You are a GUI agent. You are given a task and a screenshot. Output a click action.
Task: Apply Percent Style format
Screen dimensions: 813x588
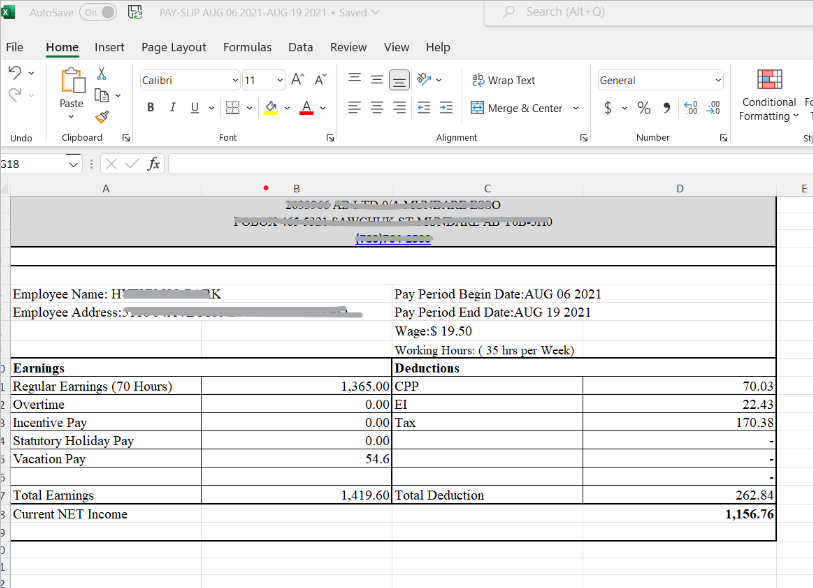pos(644,108)
